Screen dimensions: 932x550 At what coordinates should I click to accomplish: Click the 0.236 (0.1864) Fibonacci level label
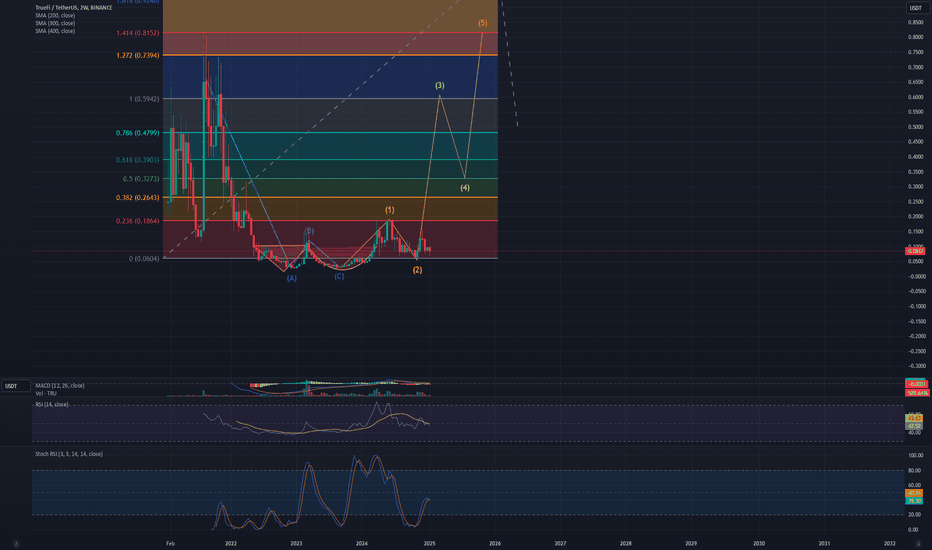[137, 221]
